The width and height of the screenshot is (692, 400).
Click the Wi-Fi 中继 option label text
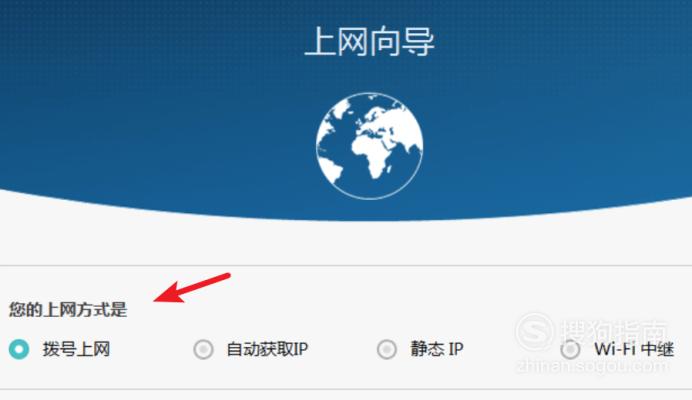634,349
